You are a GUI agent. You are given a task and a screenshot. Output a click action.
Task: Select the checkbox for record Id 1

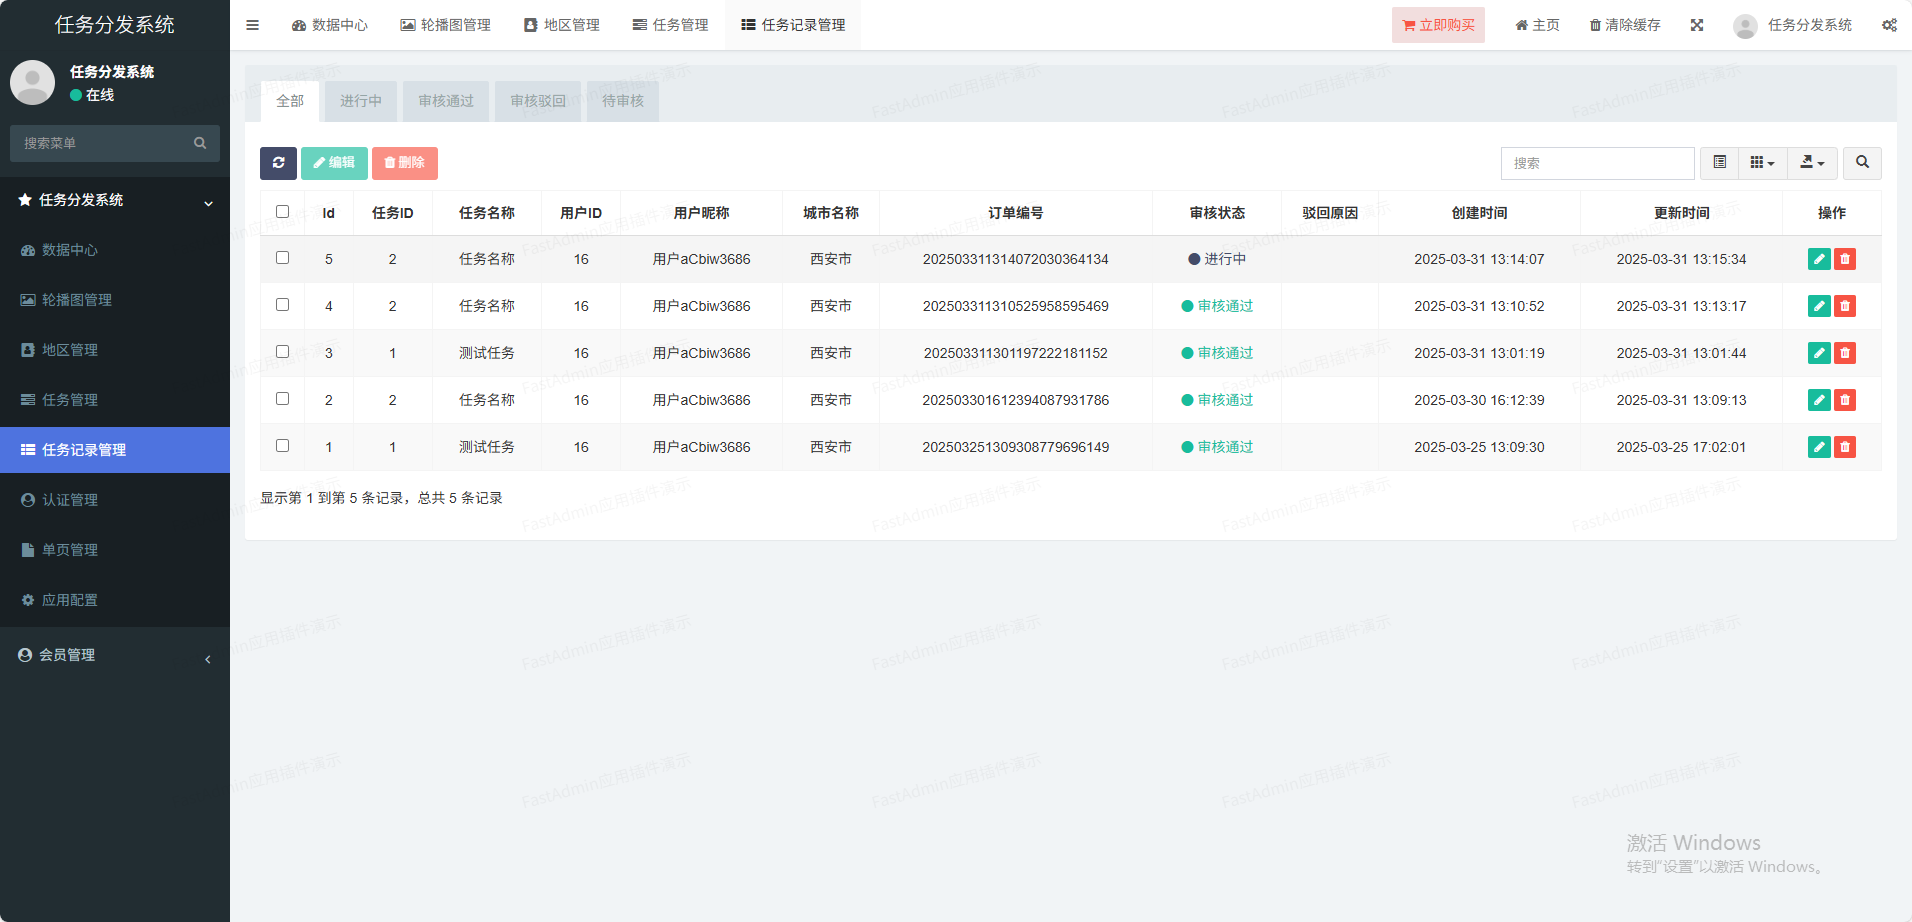(x=283, y=446)
